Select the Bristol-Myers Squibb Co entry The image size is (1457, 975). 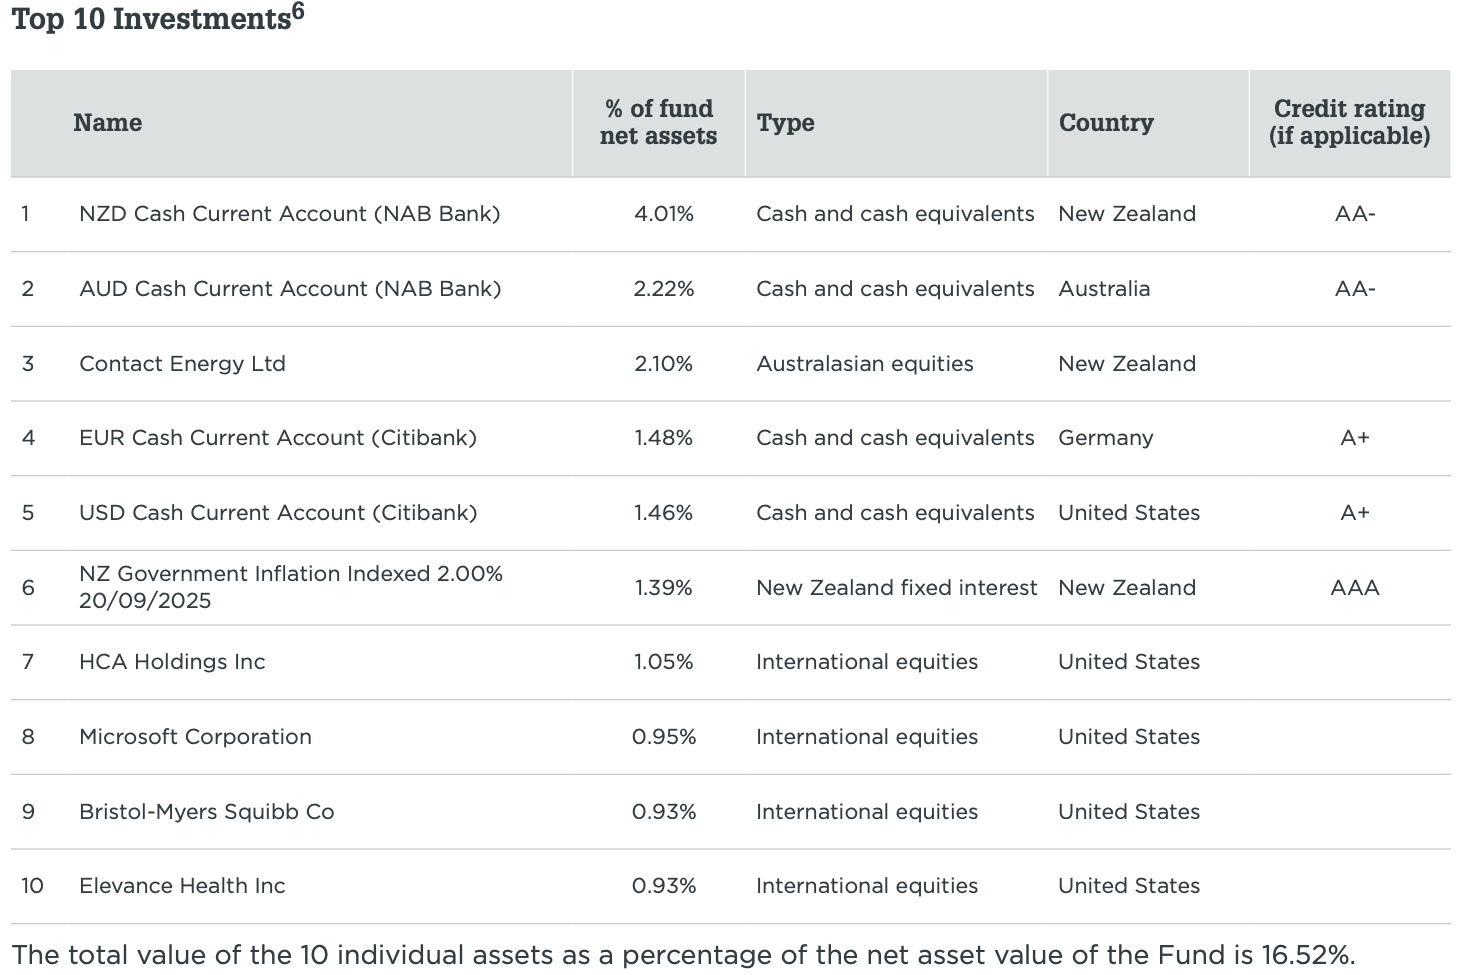point(206,812)
